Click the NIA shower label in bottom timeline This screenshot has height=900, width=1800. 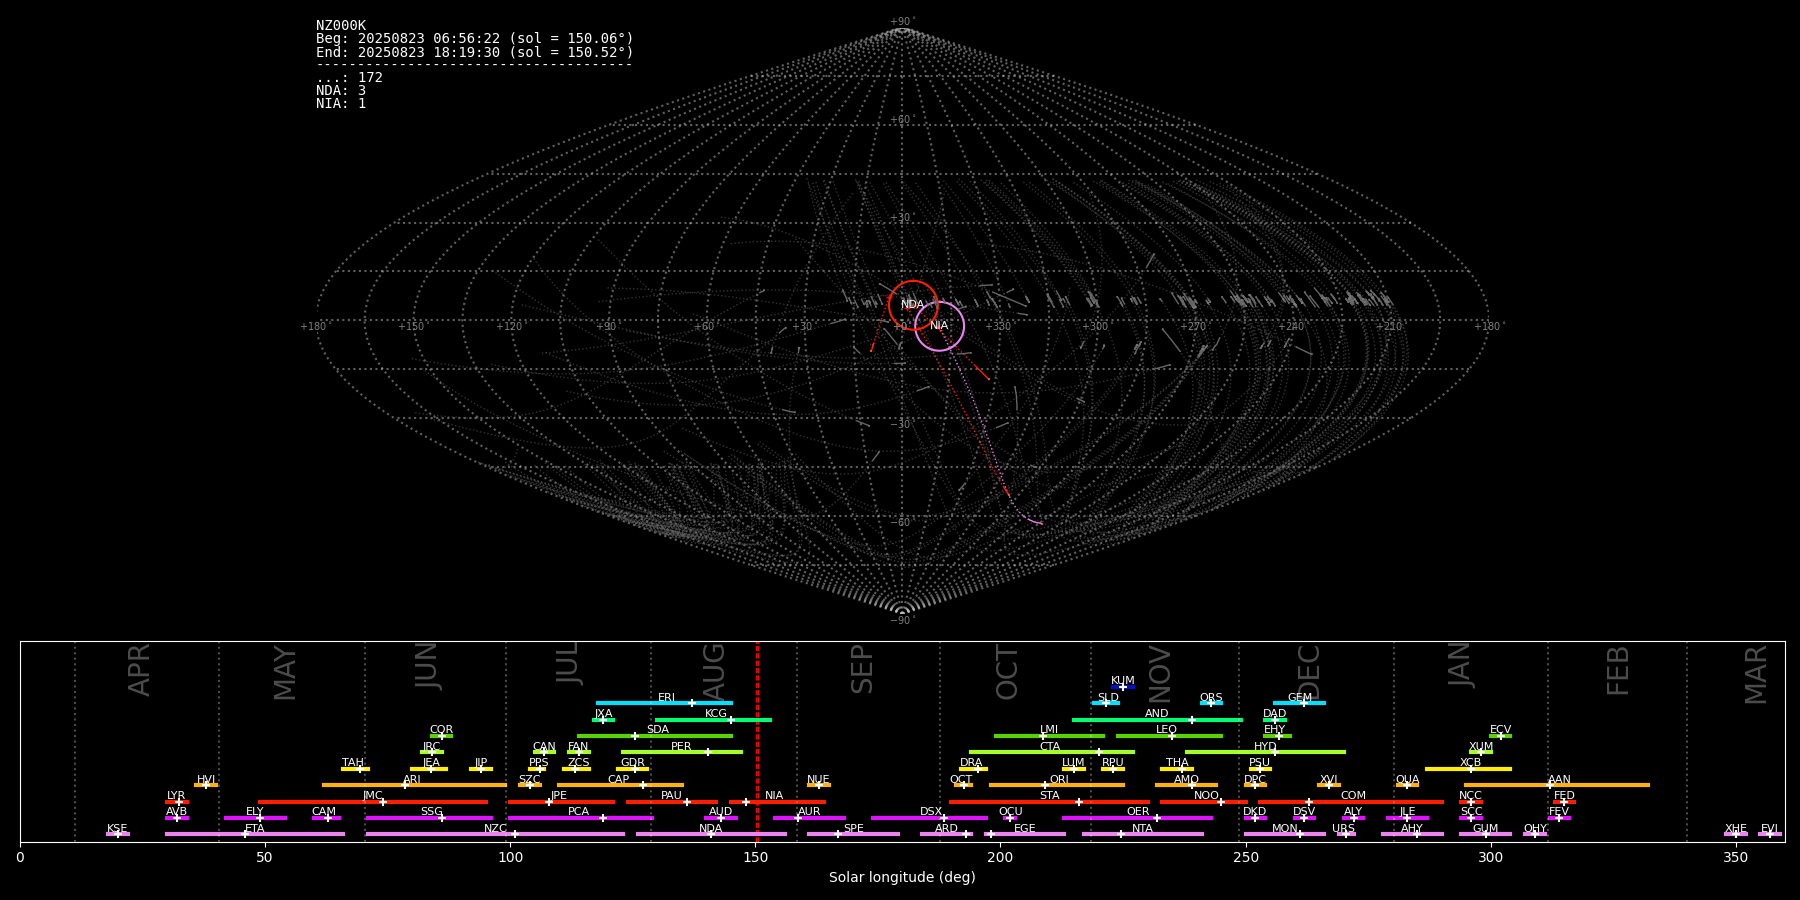coord(774,796)
